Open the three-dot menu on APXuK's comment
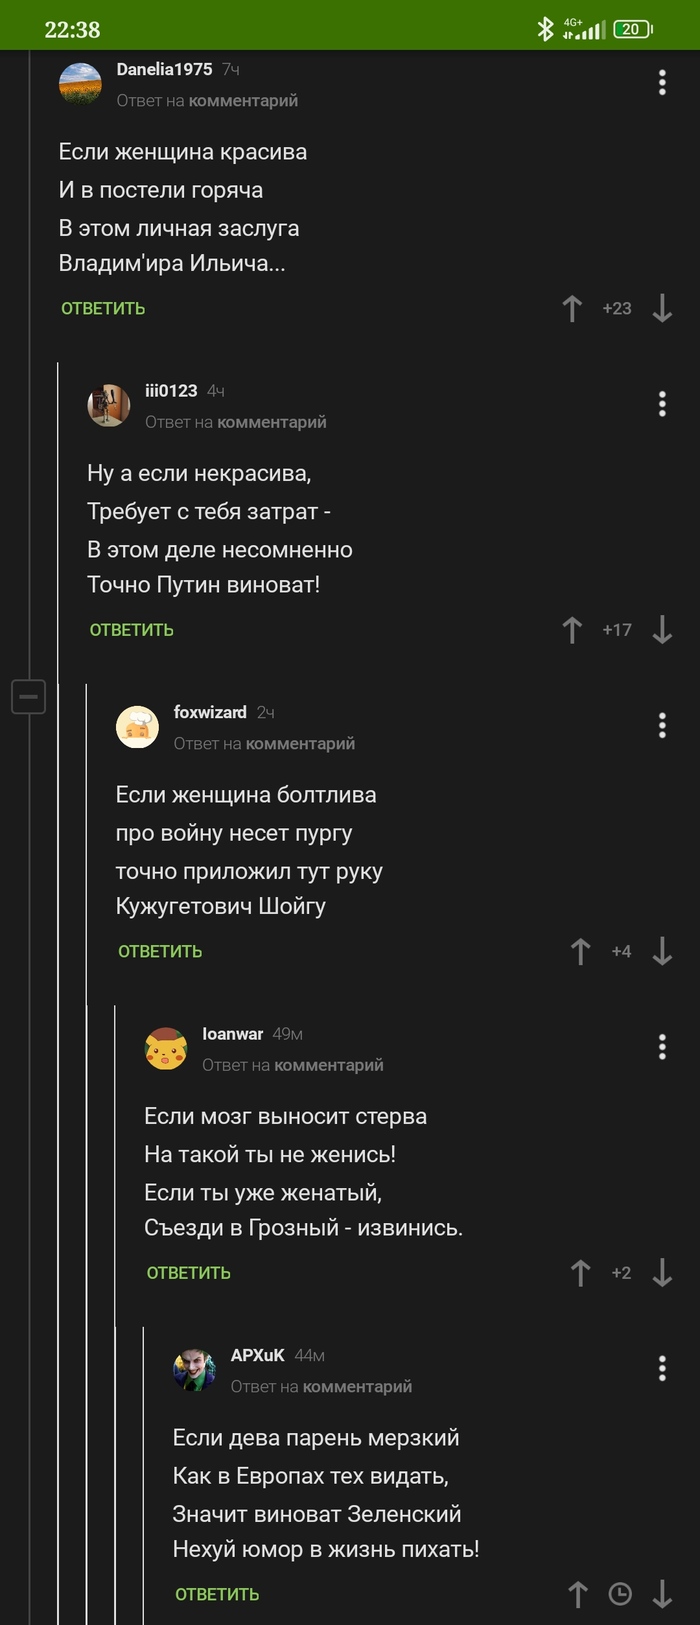This screenshot has height=1625, width=700. (661, 1368)
